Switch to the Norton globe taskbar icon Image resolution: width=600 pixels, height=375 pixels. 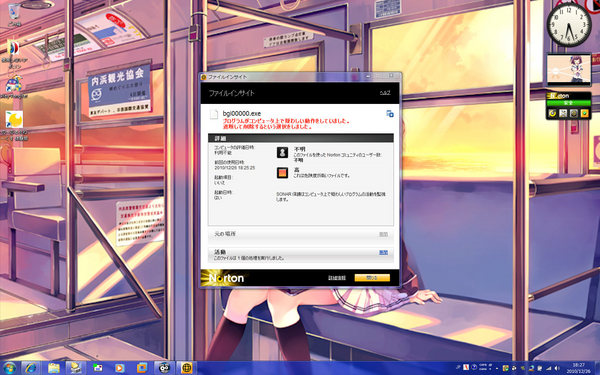(186, 368)
